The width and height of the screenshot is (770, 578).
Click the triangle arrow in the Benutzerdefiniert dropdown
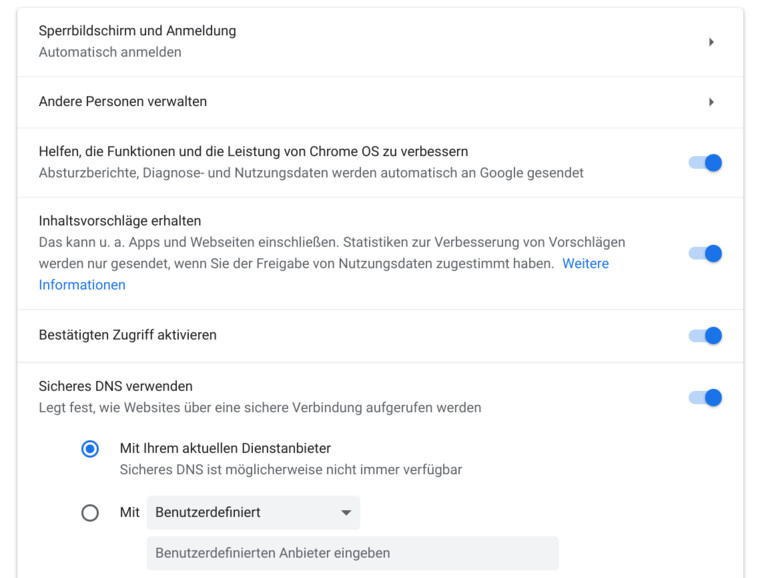346,513
